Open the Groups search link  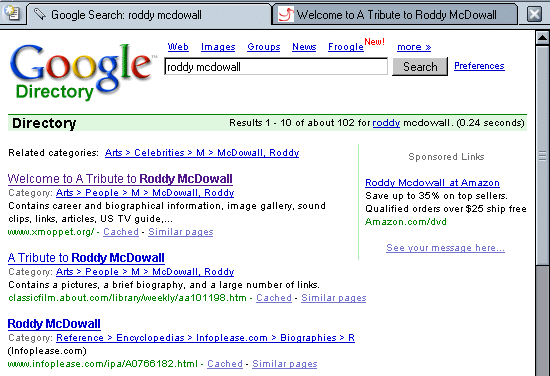point(263,47)
